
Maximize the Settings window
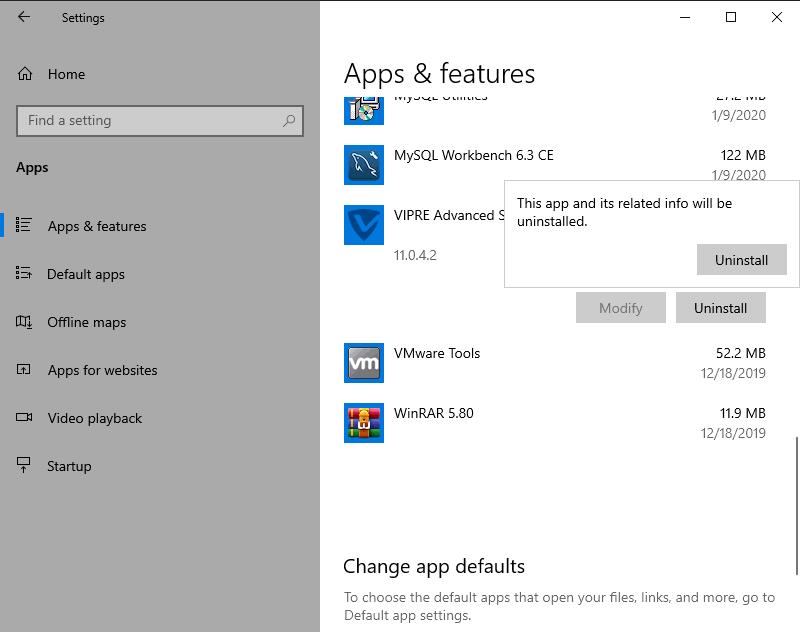pyautogui.click(x=731, y=17)
